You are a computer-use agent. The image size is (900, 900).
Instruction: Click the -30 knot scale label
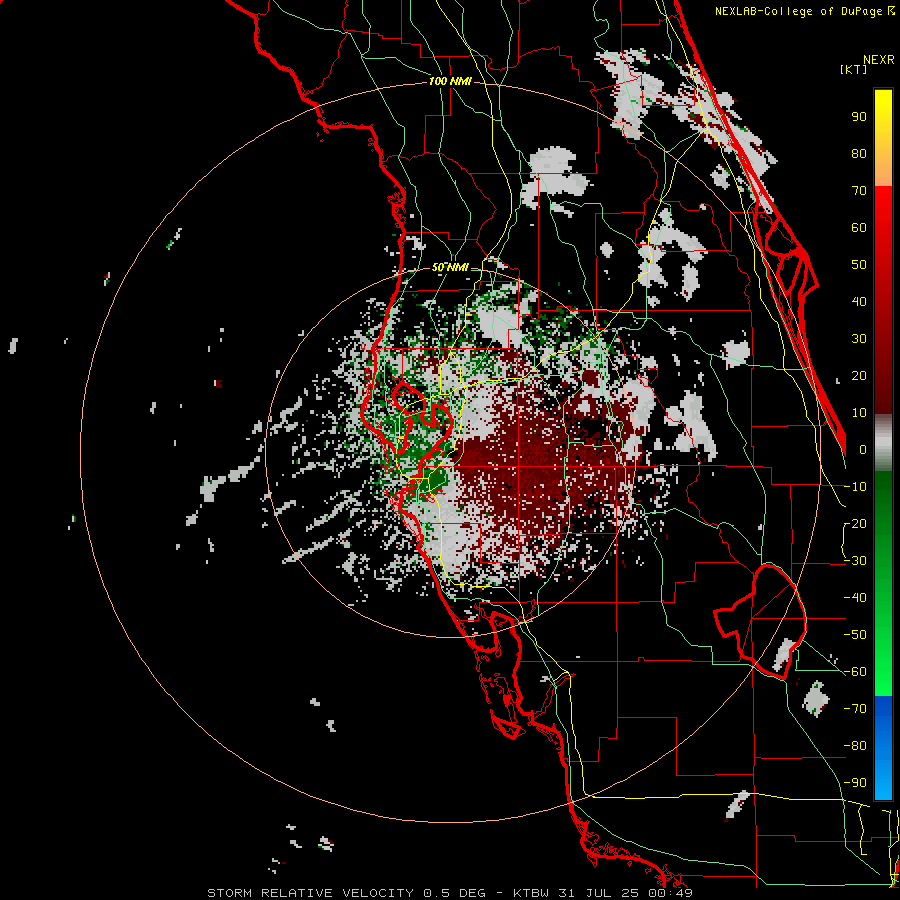[855, 561]
